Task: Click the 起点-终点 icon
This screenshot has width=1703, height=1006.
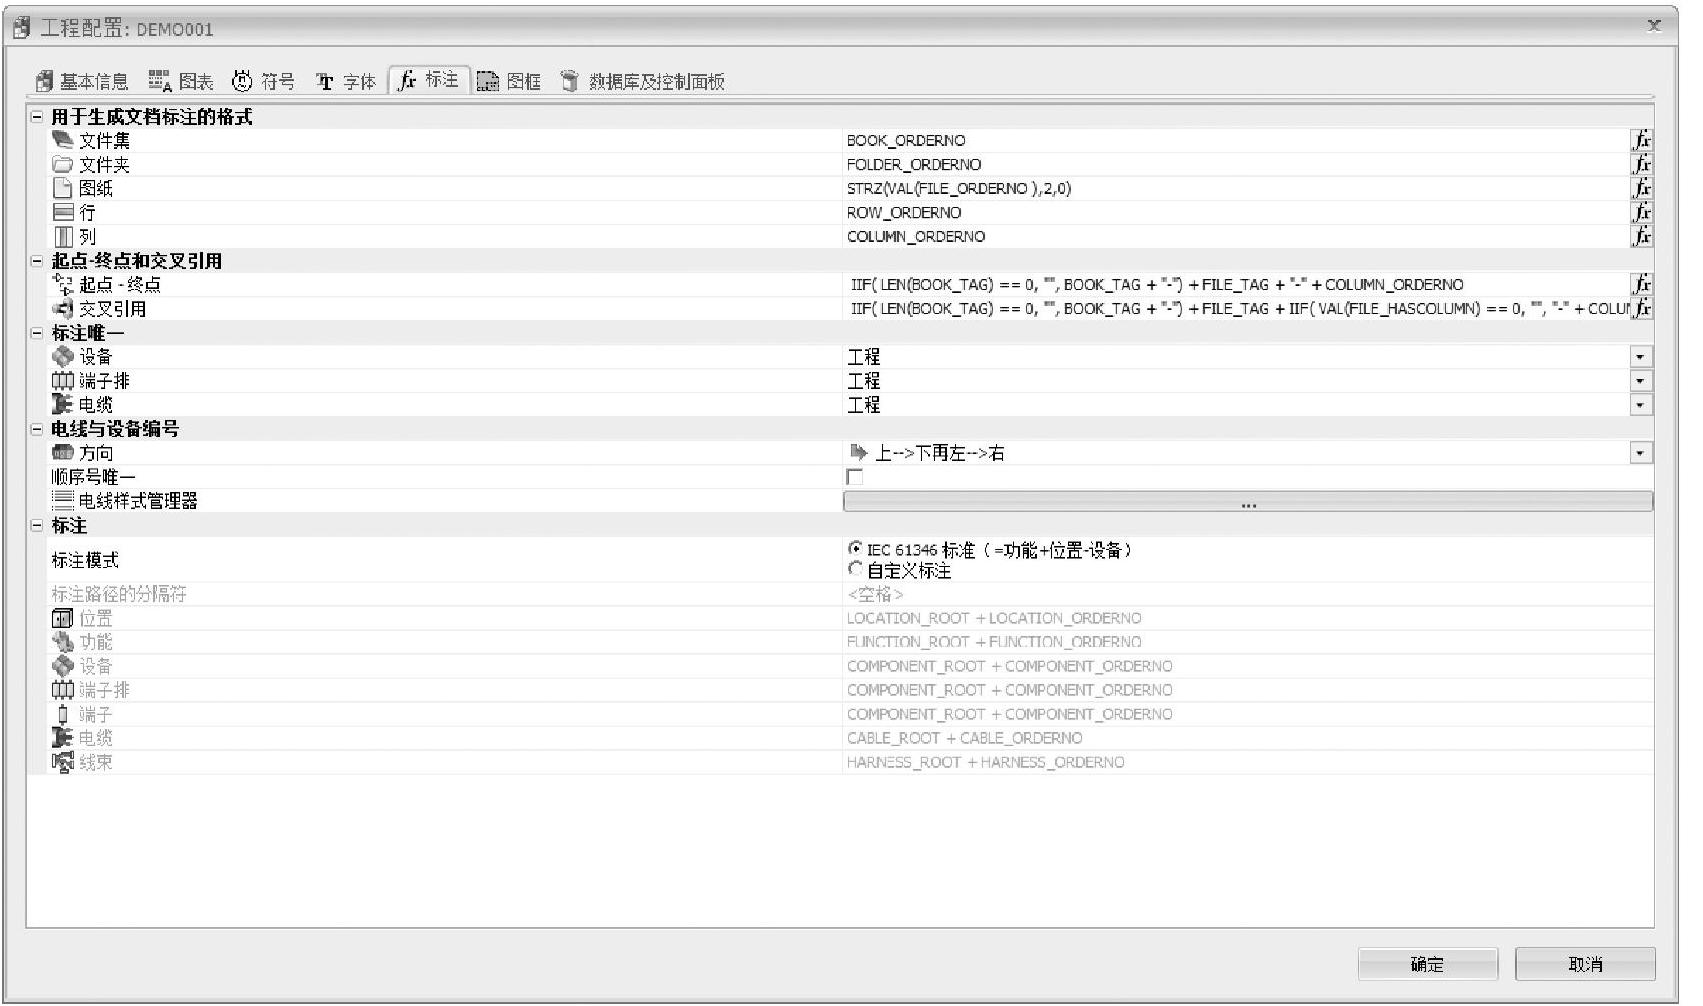Action: [x=63, y=284]
